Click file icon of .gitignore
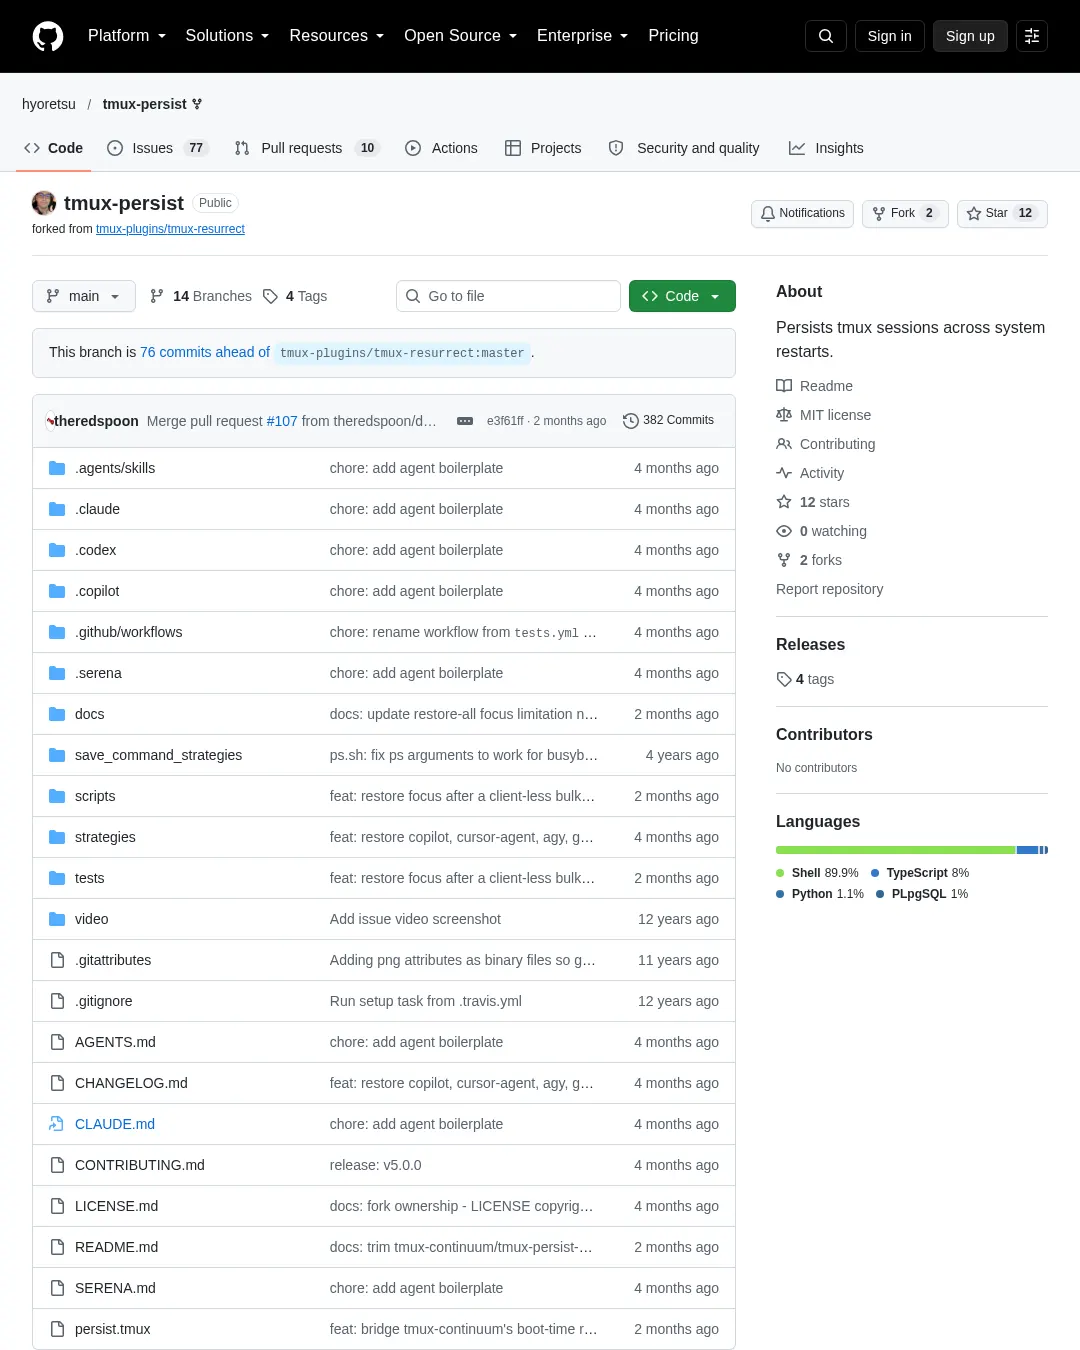Screen dimensions: 1080x1350 tap(57, 1001)
